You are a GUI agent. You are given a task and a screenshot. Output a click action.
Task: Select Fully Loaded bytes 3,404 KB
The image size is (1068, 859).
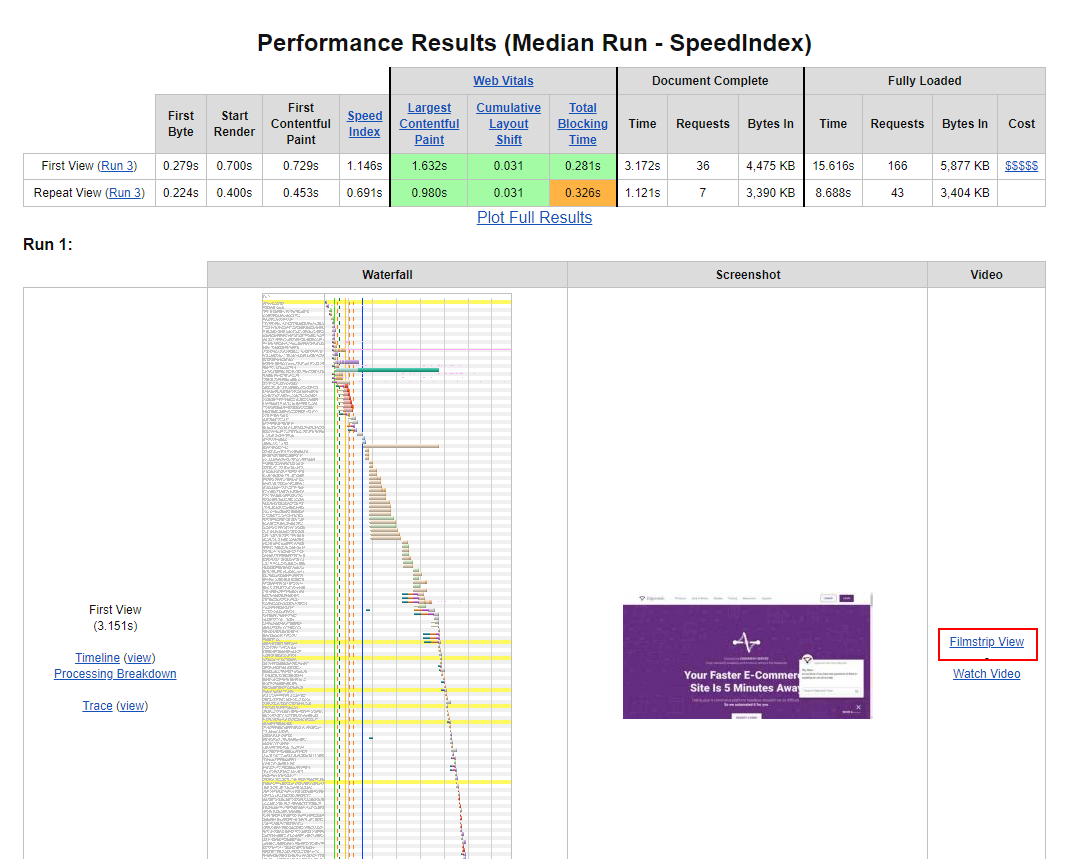coord(964,193)
